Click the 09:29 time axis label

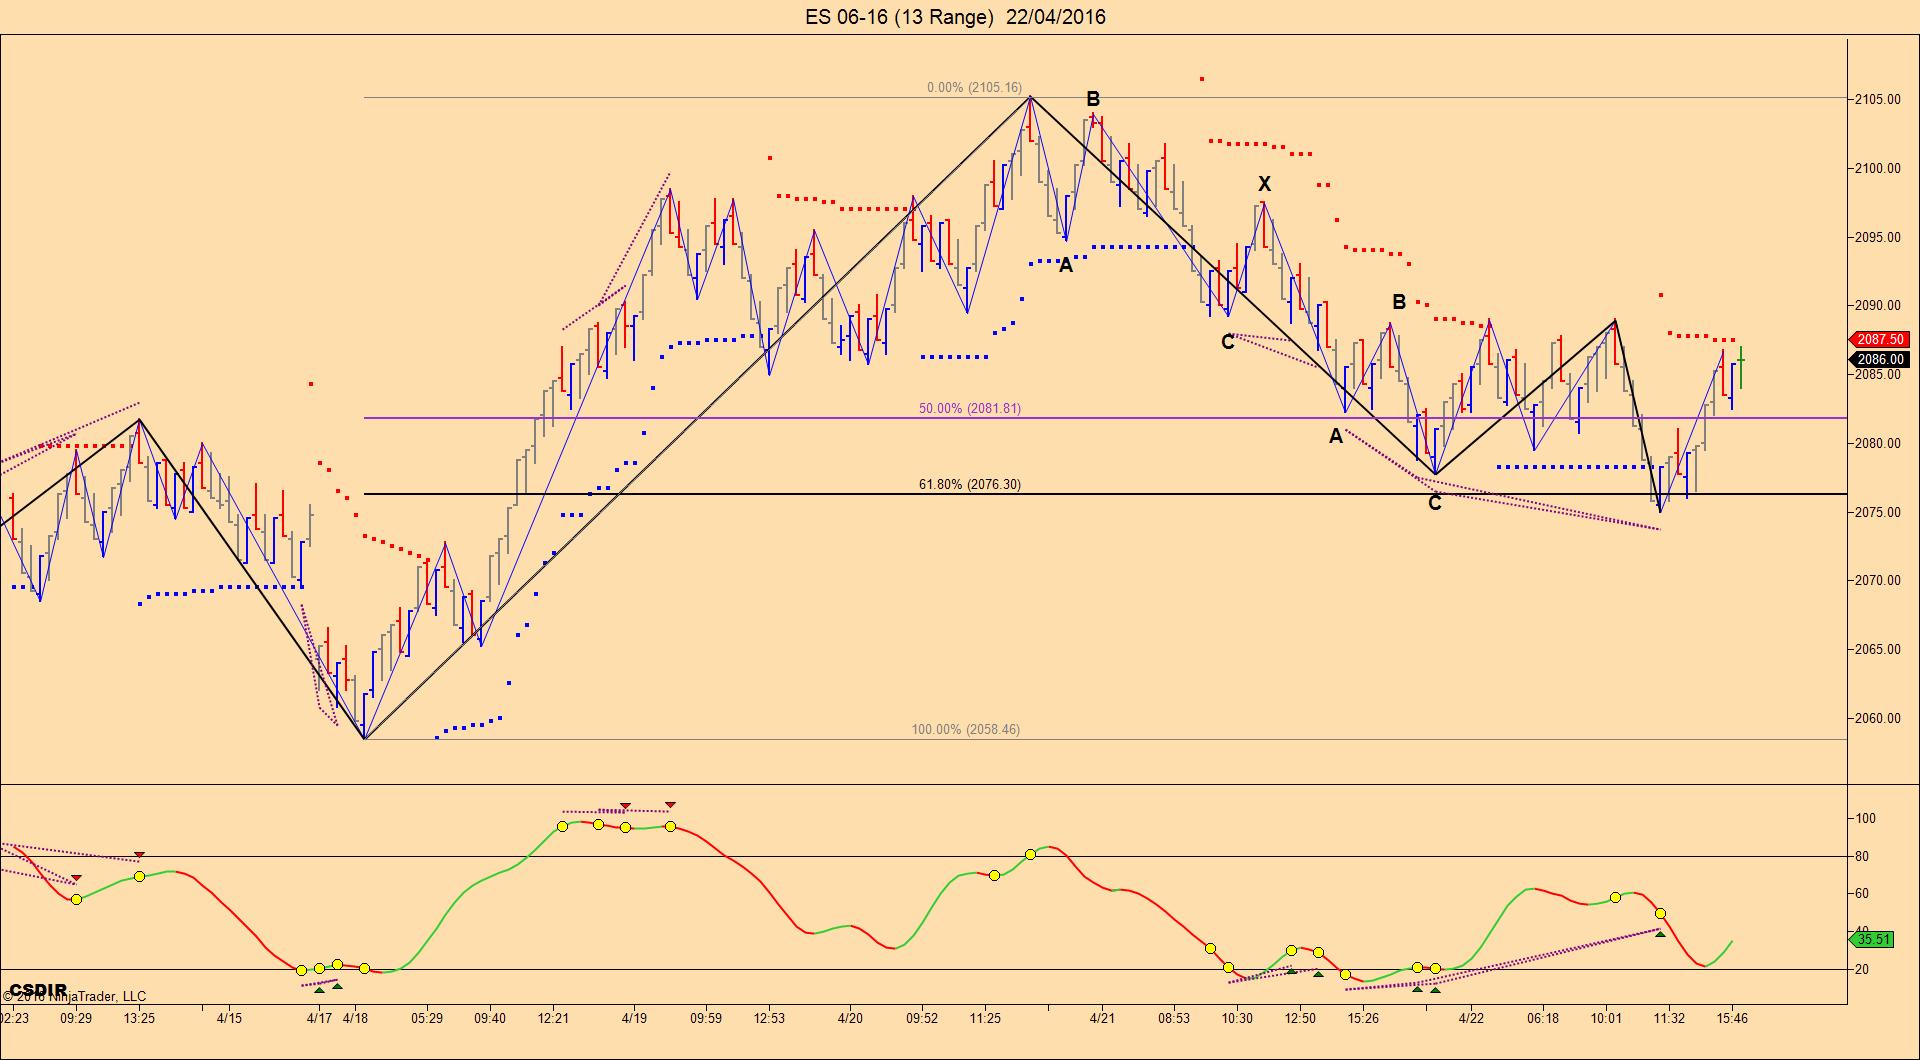(x=76, y=1019)
